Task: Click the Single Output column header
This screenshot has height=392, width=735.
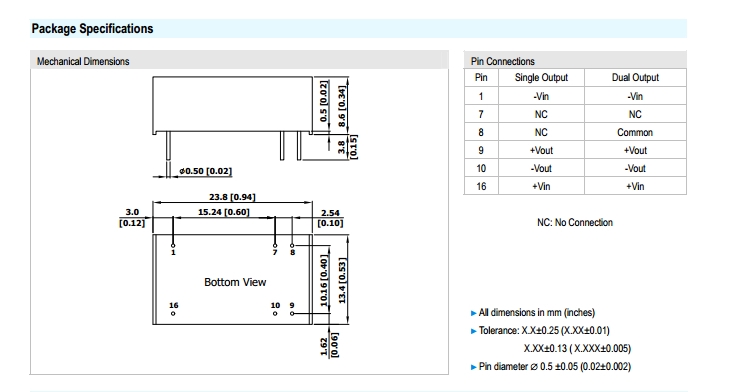Action: point(541,77)
